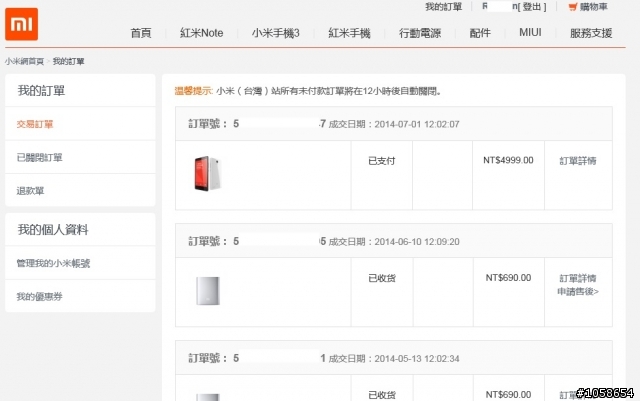The height and width of the screenshot is (401, 640).
Task: Click the orange Mi logo
Action: coord(22,24)
